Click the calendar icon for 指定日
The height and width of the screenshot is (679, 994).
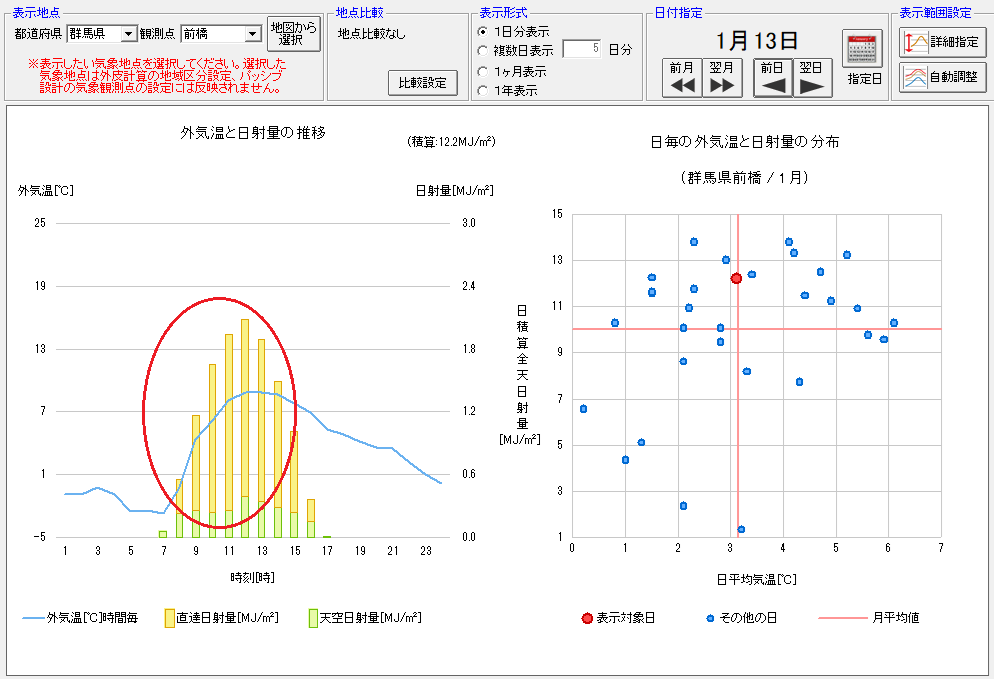click(x=862, y=50)
